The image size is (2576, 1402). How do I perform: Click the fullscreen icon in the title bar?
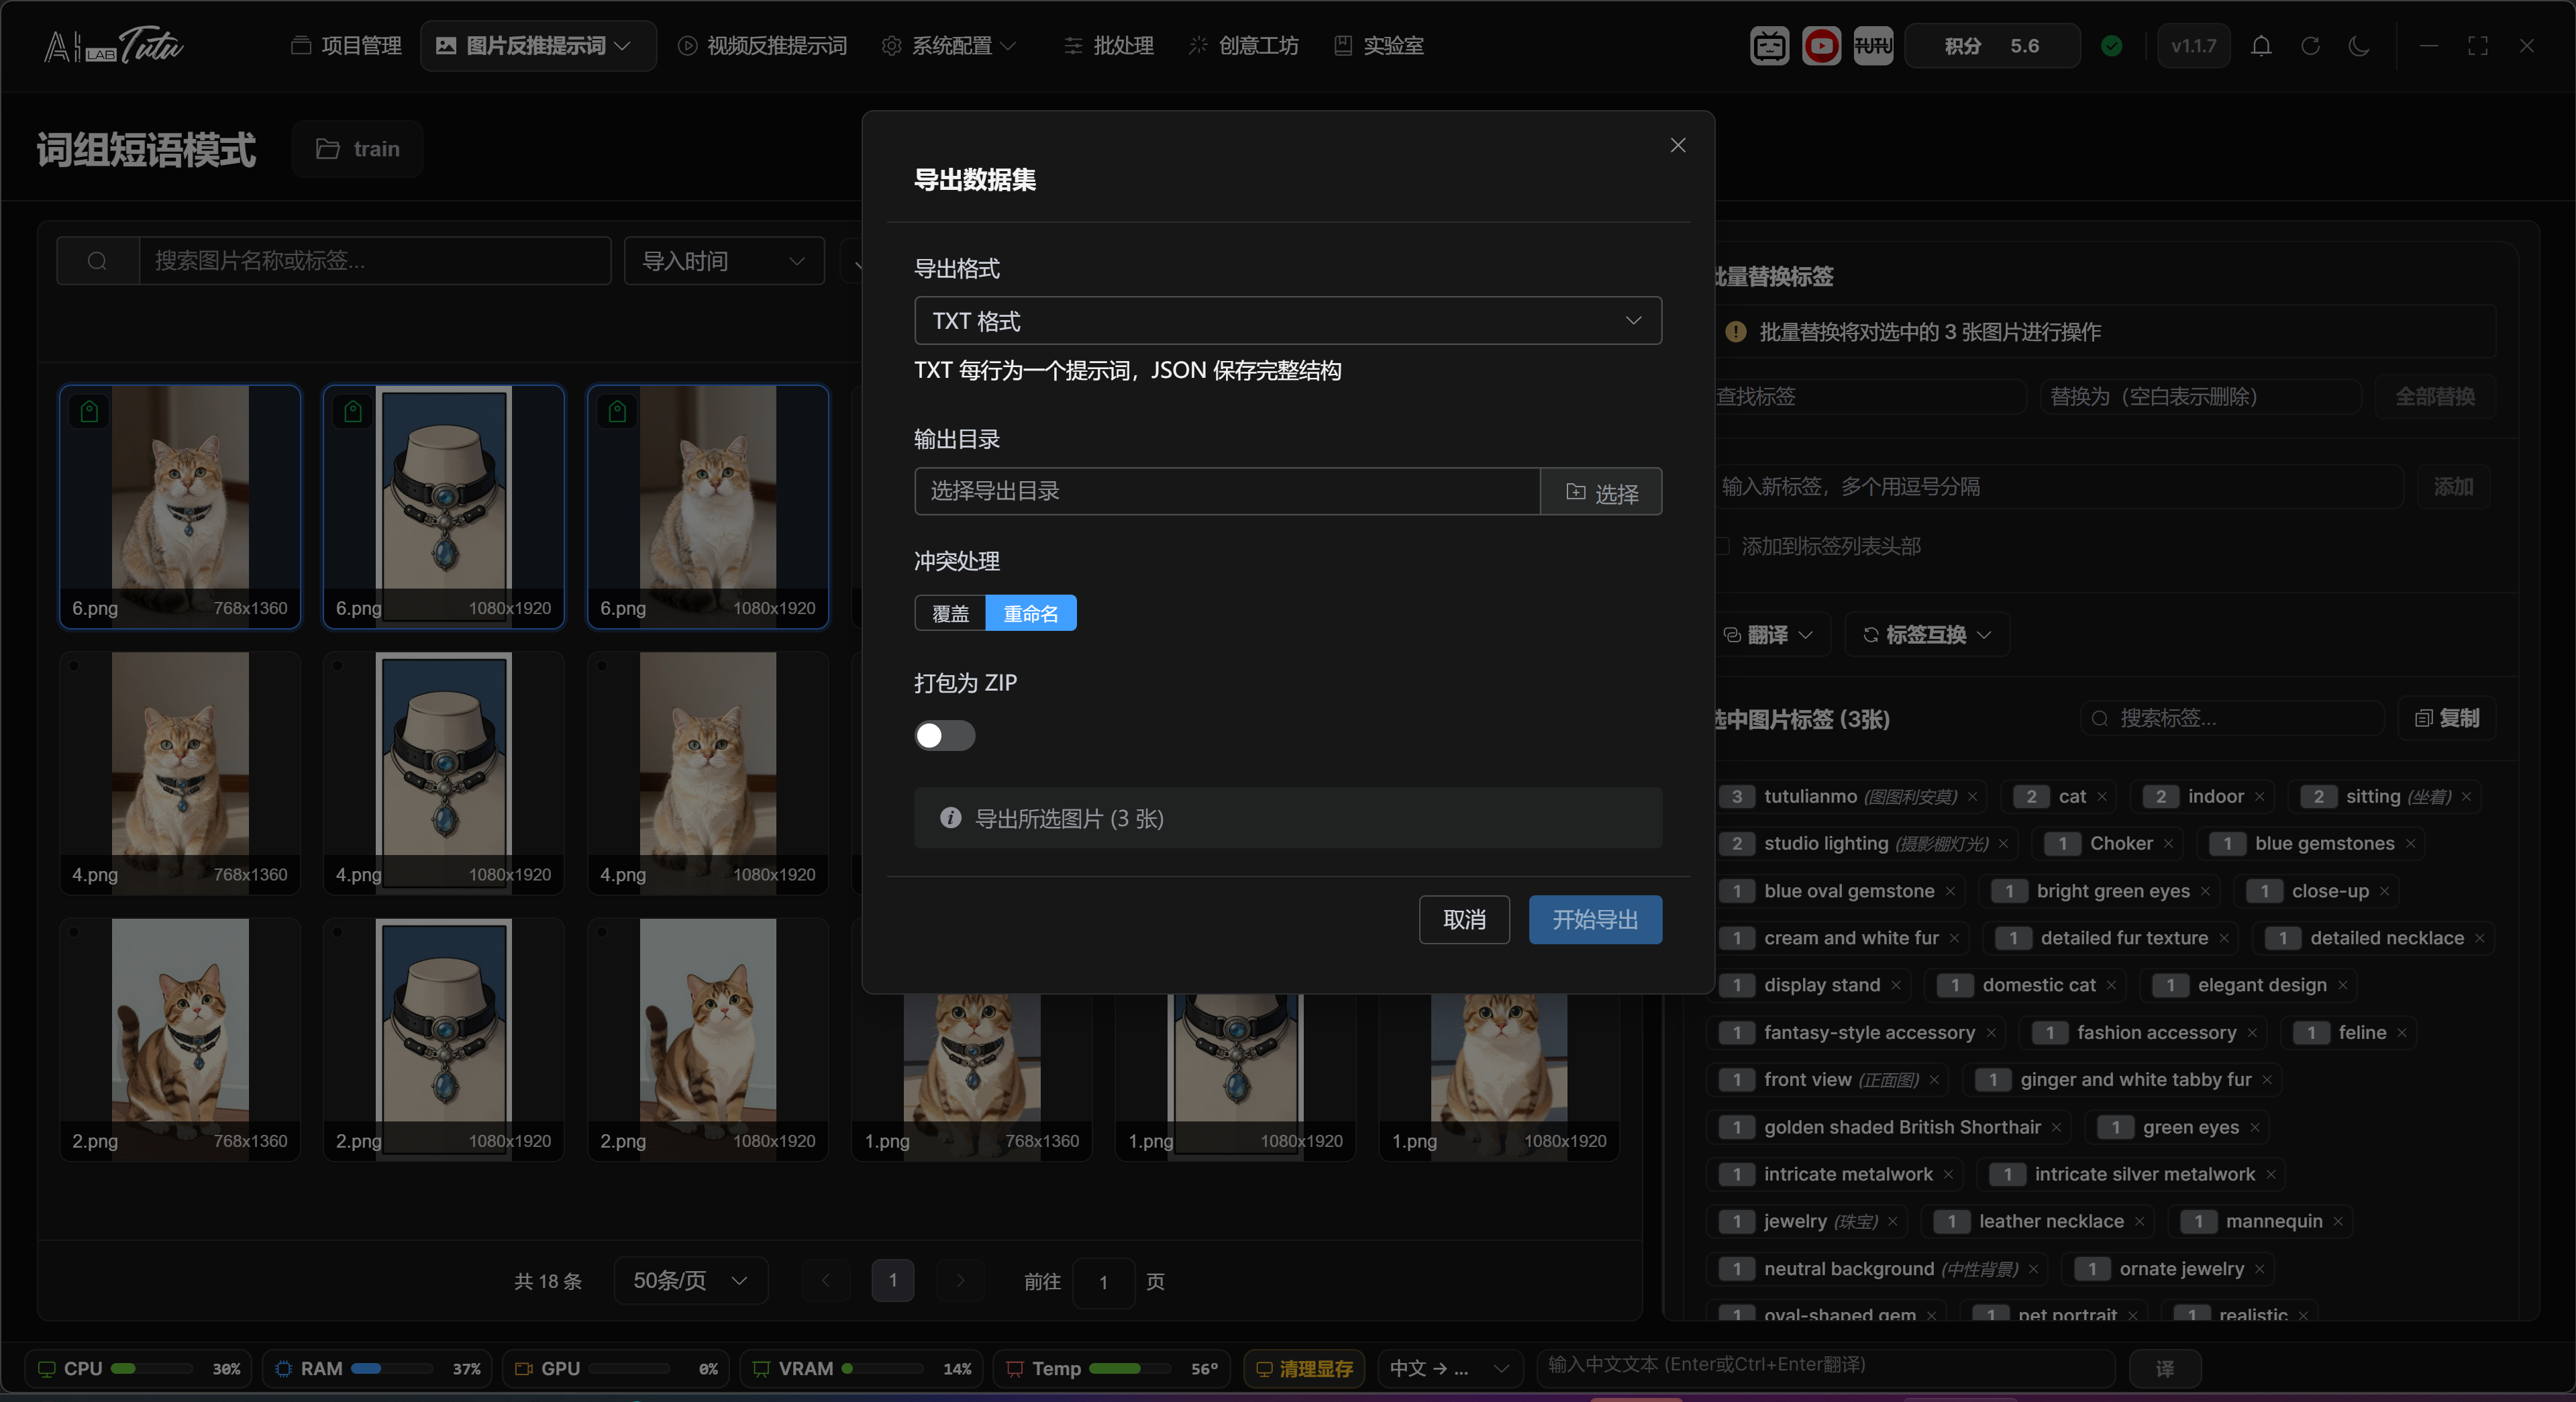(x=2477, y=46)
